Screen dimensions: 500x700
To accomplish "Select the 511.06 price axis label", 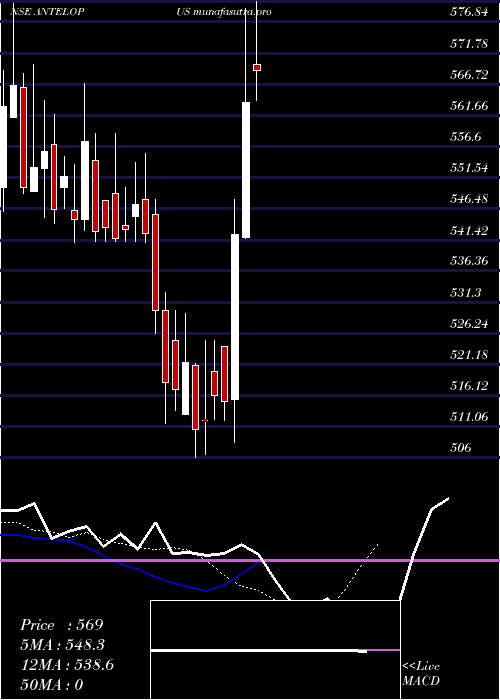I will click(x=469, y=417).
